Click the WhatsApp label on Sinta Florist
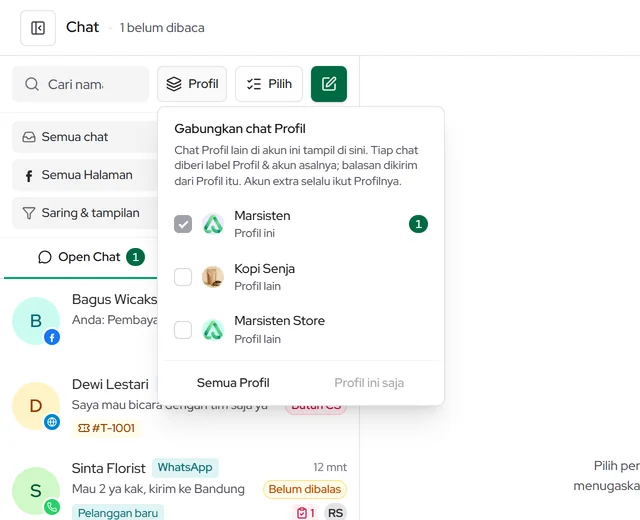This screenshot has height=520, width=640. 185,468
